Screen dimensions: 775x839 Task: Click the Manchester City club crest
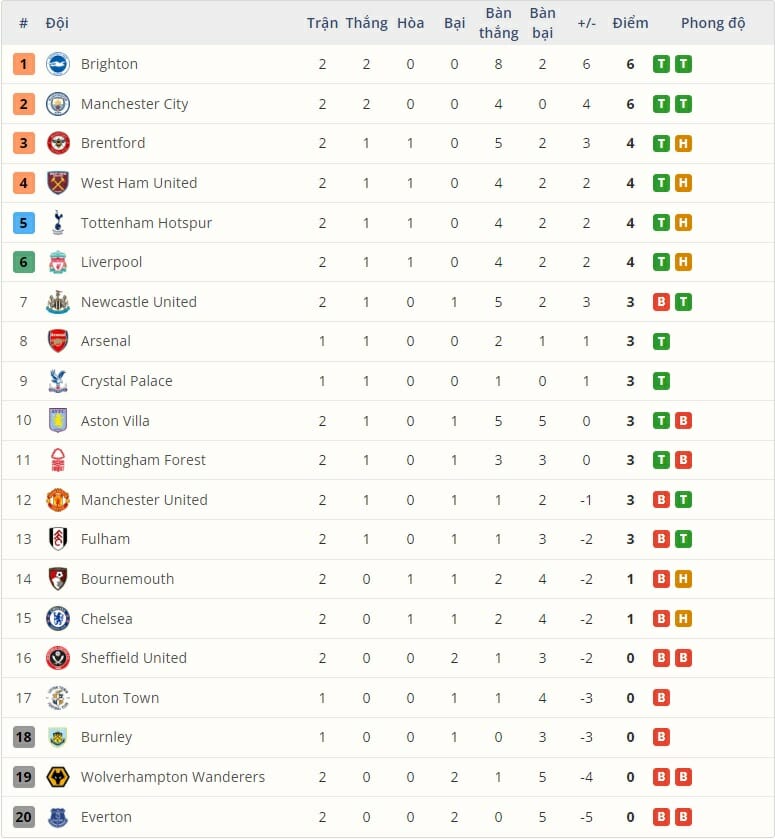pos(58,104)
